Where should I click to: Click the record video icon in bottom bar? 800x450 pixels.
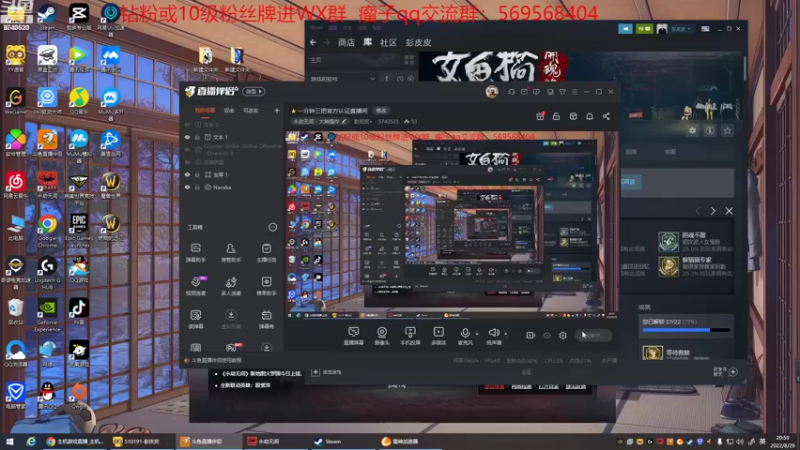tap(531, 335)
